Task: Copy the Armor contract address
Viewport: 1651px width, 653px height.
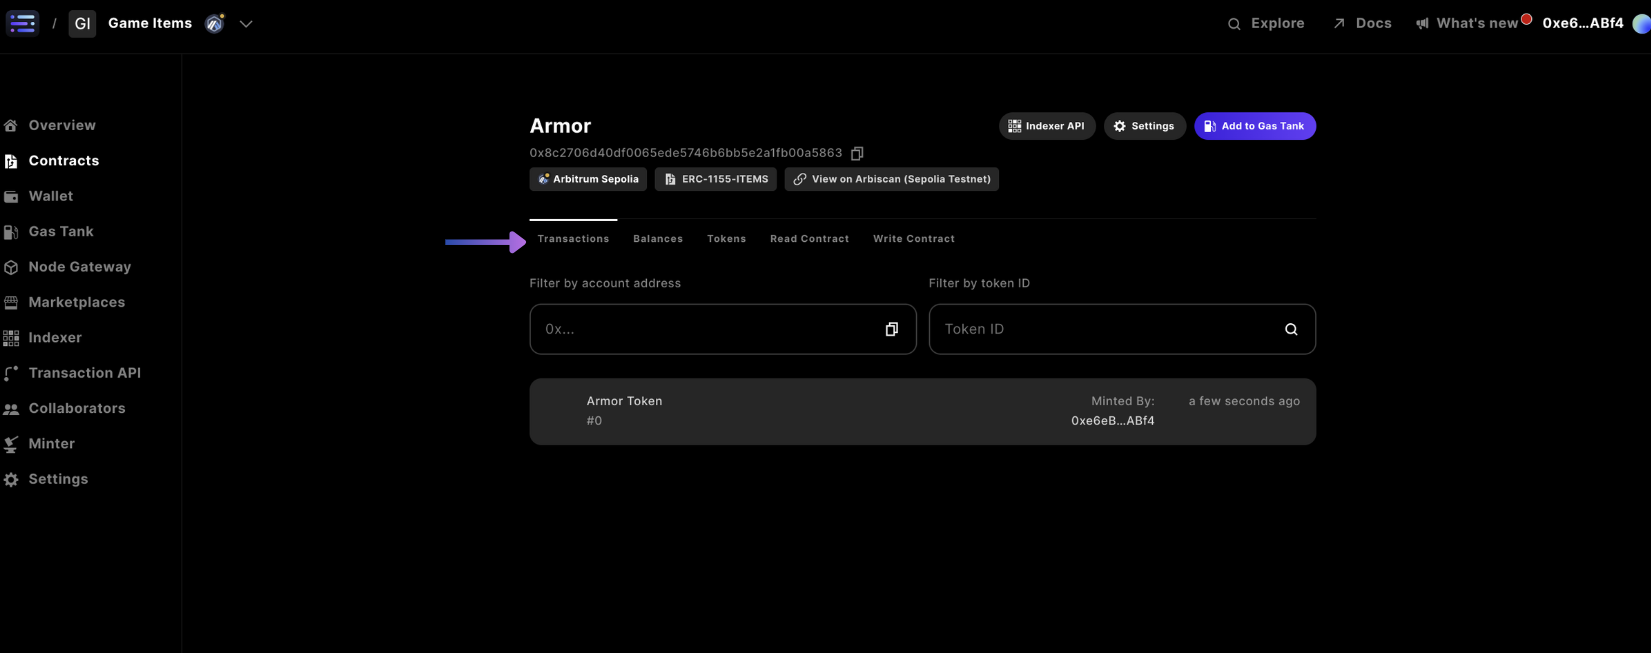Action: pyautogui.click(x=857, y=153)
